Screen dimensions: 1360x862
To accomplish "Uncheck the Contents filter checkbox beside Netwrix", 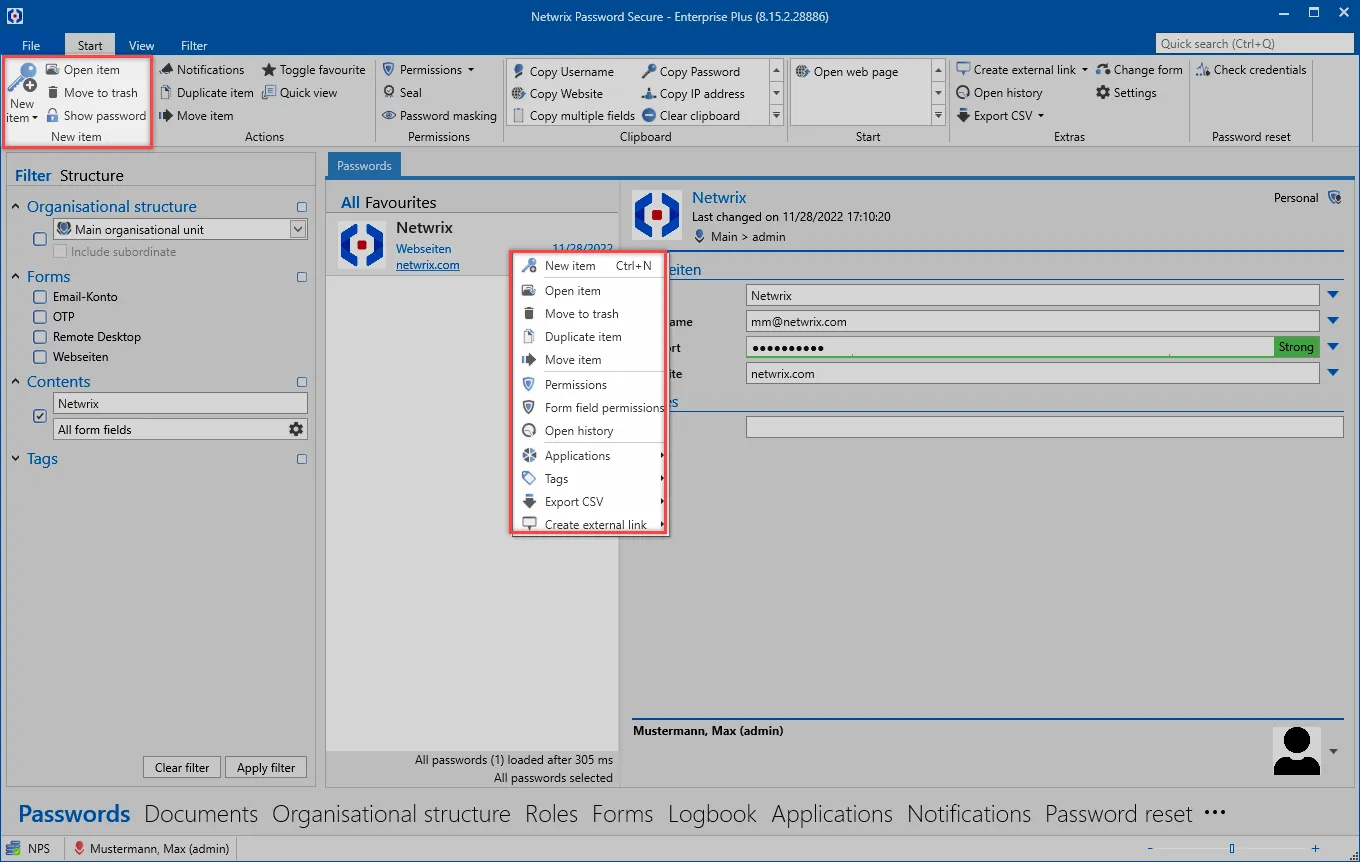I will (x=40, y=416).
